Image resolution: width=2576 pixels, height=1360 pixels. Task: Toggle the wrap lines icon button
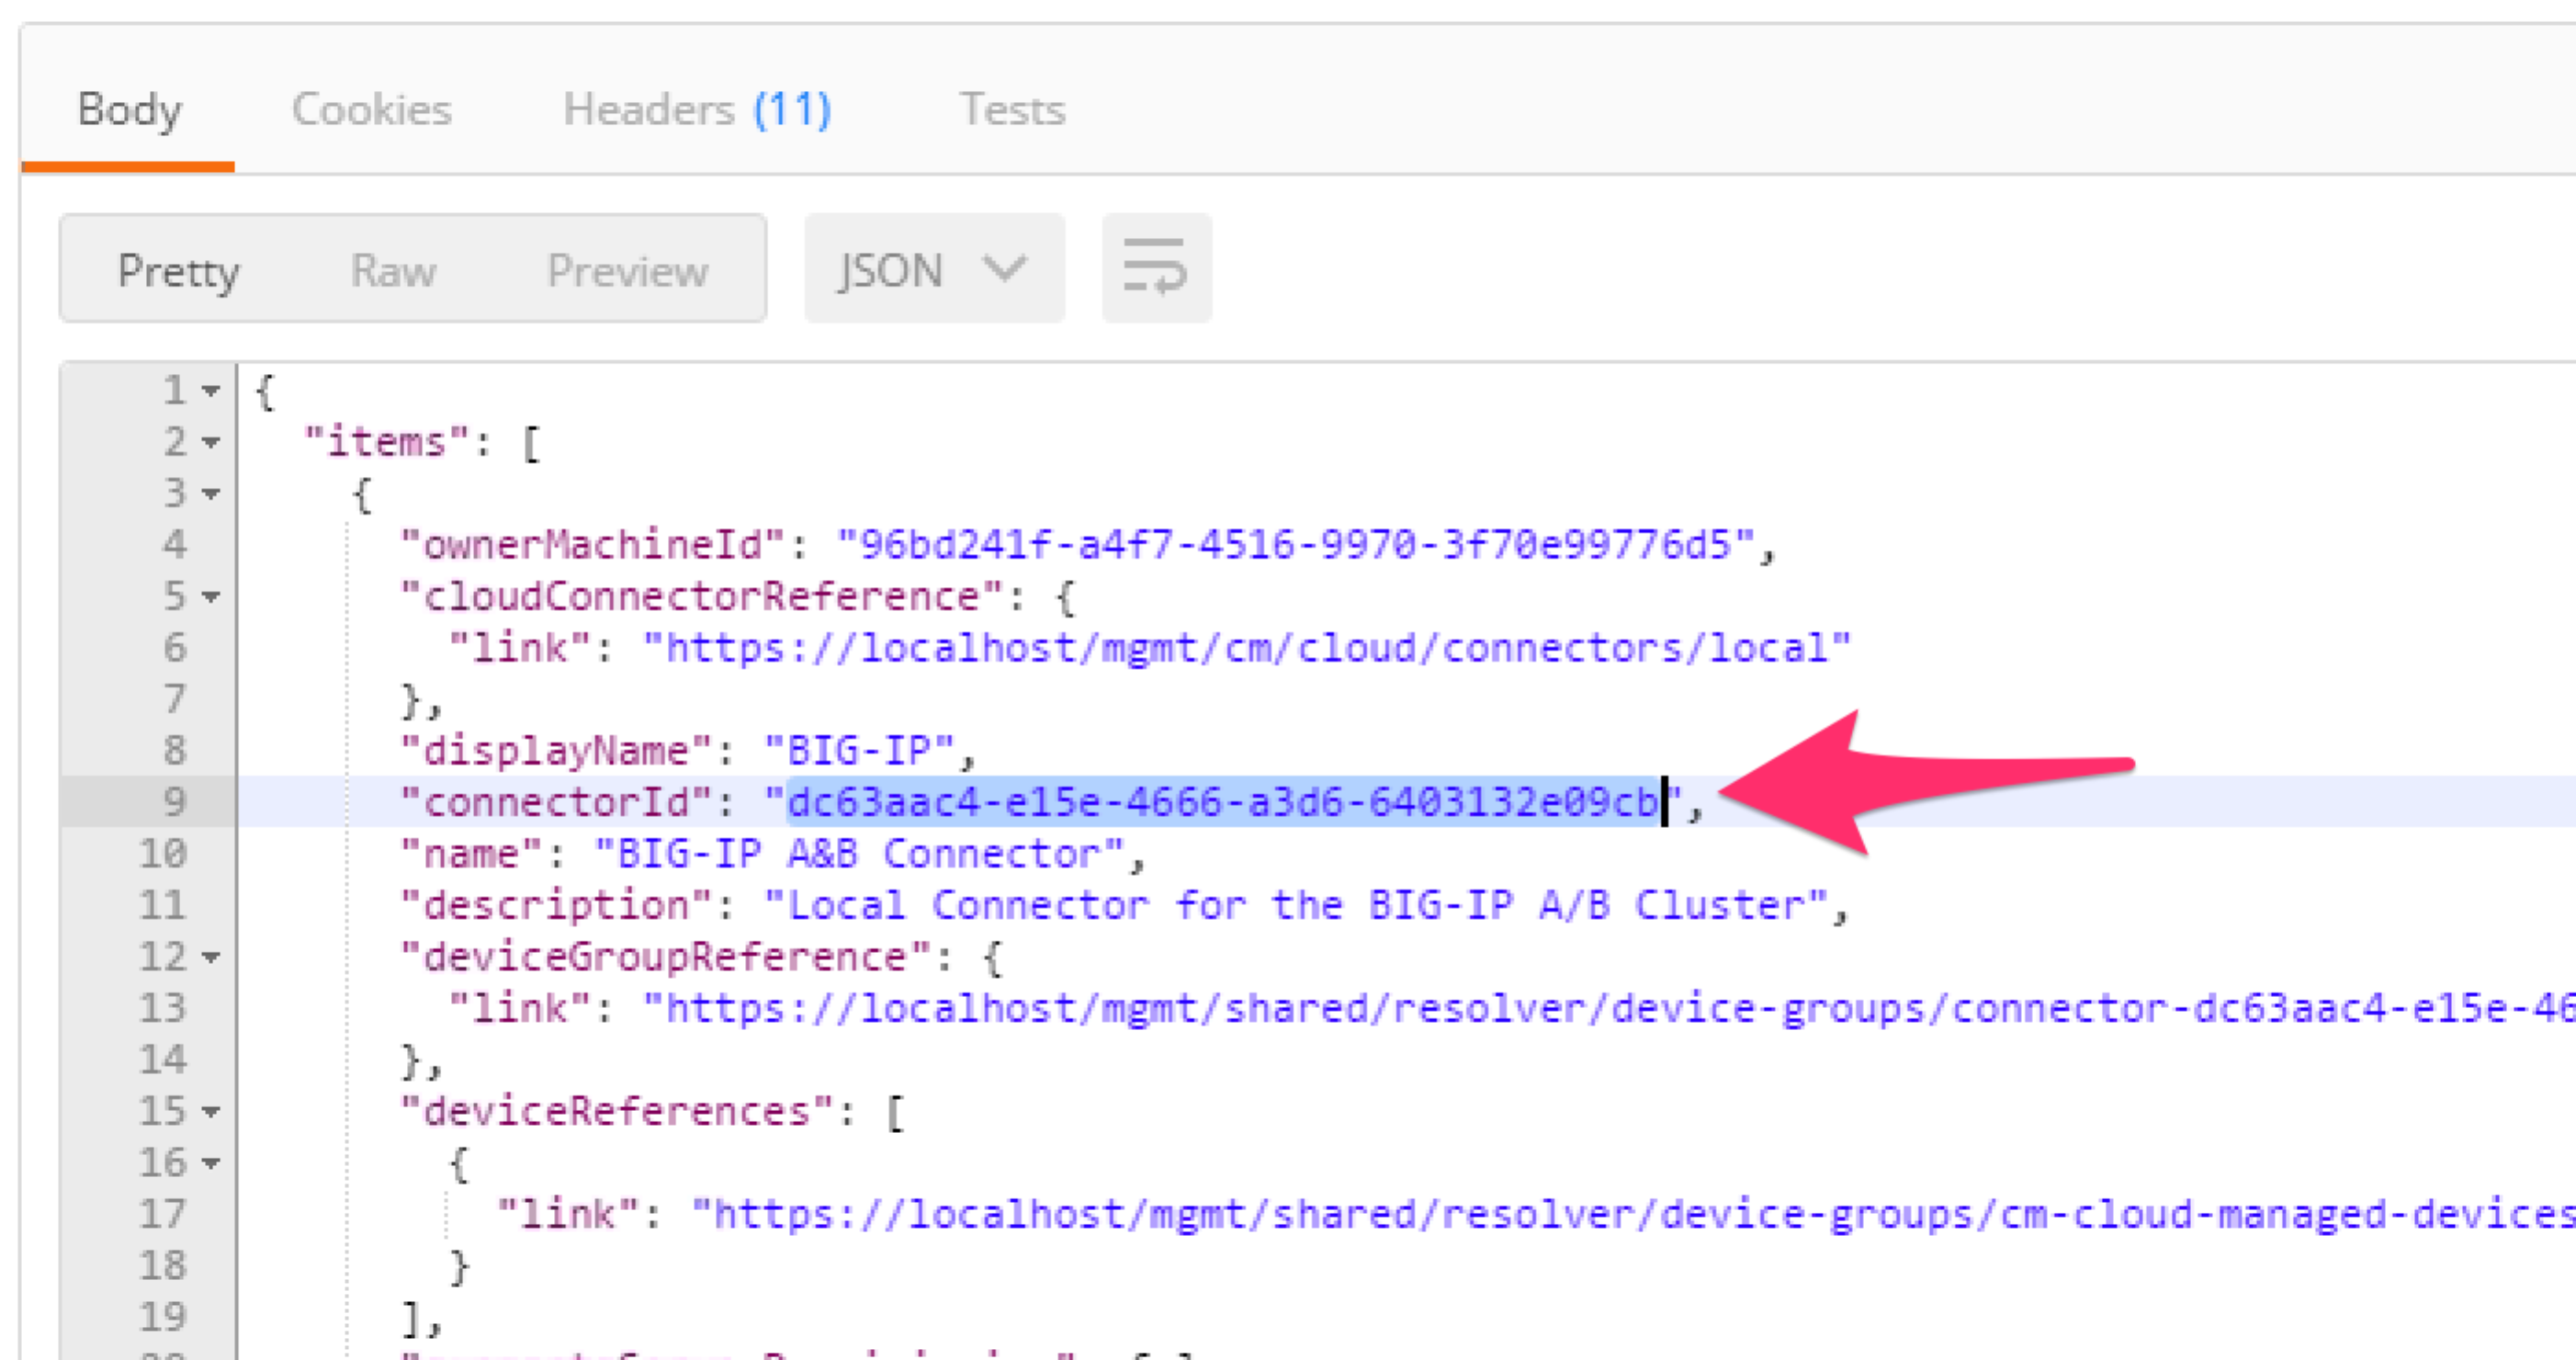point(1156,268)
